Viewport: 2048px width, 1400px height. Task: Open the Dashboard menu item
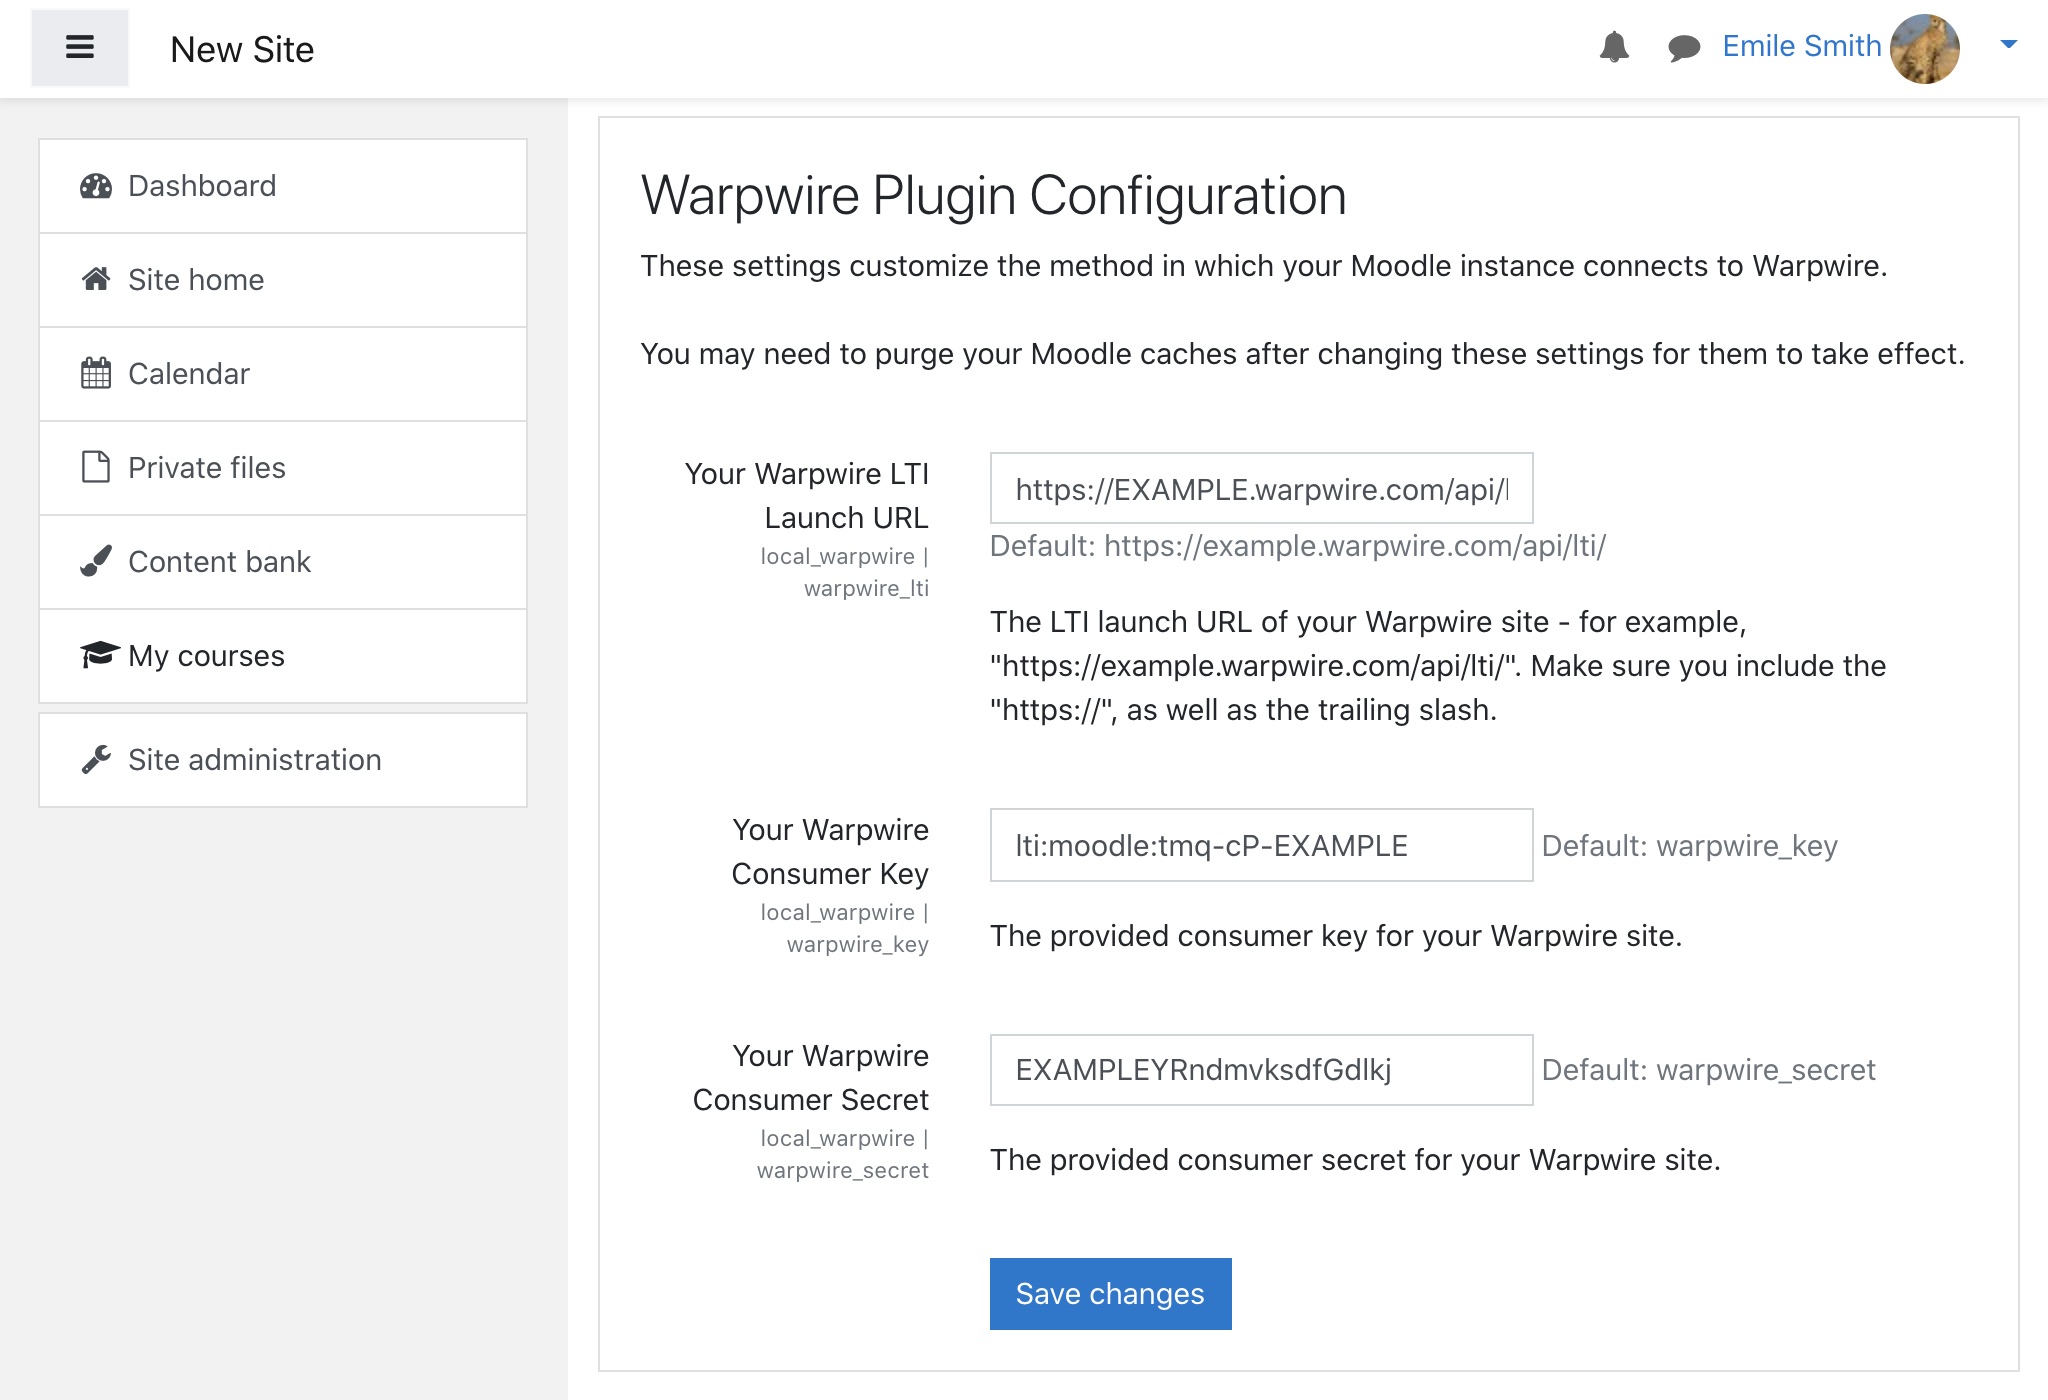click(x=202, y=186)
